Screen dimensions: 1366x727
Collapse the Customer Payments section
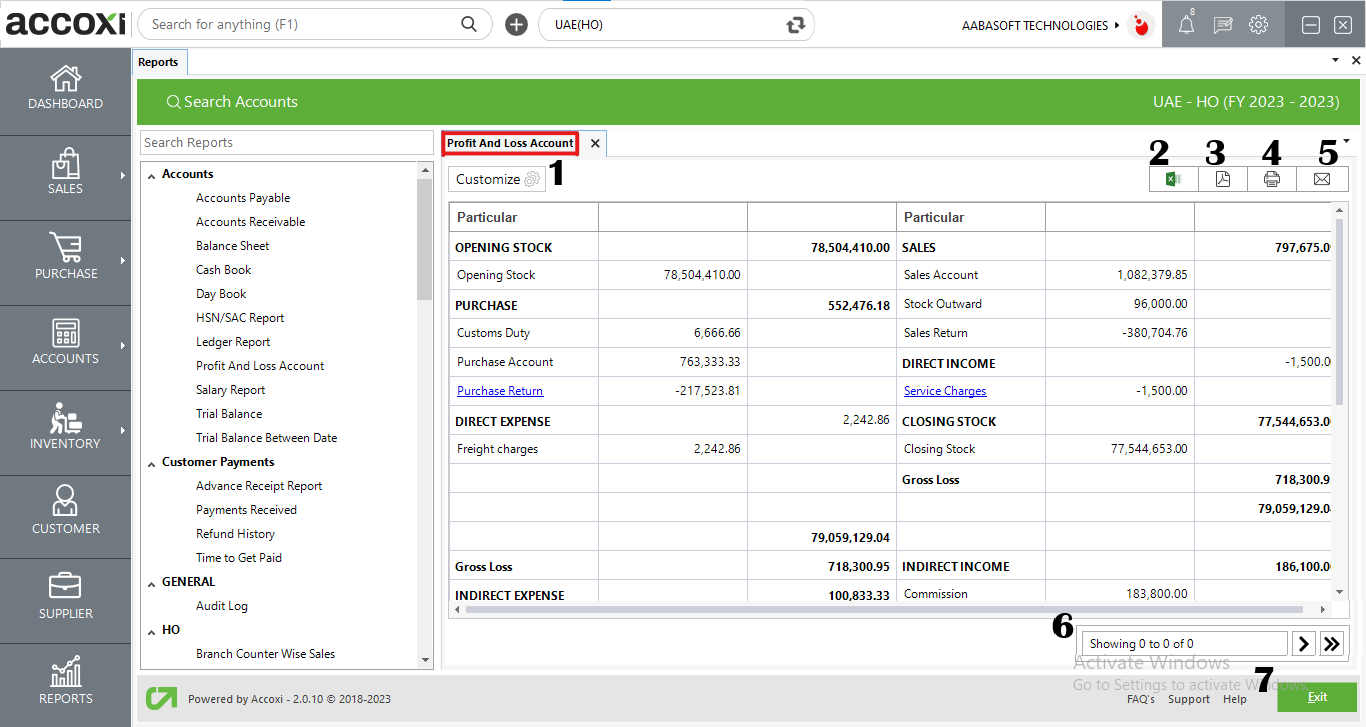(151, 461)
